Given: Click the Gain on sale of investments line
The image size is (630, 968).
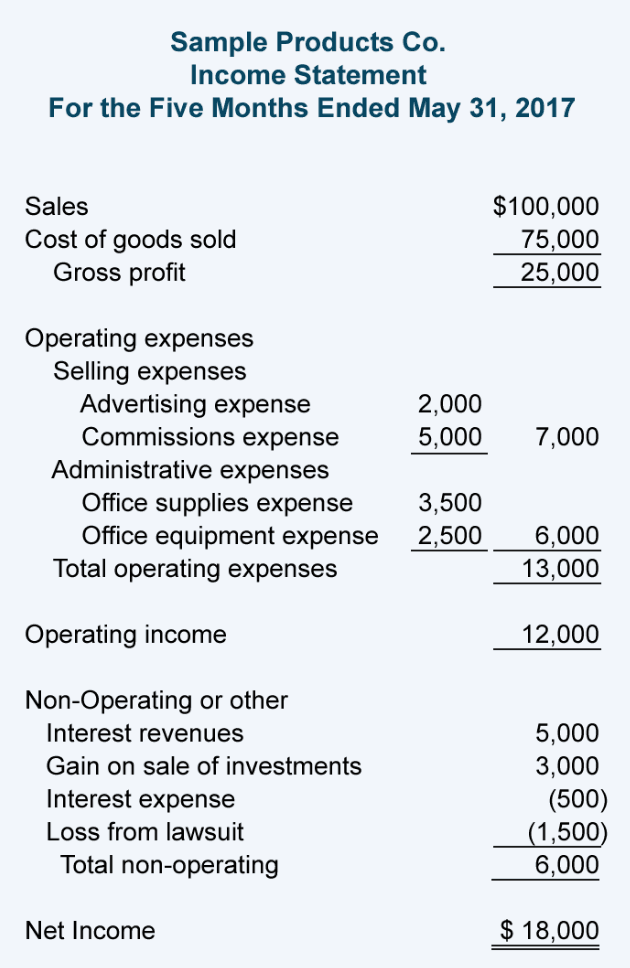Looking at the screenshot, I should pos(204,766).
